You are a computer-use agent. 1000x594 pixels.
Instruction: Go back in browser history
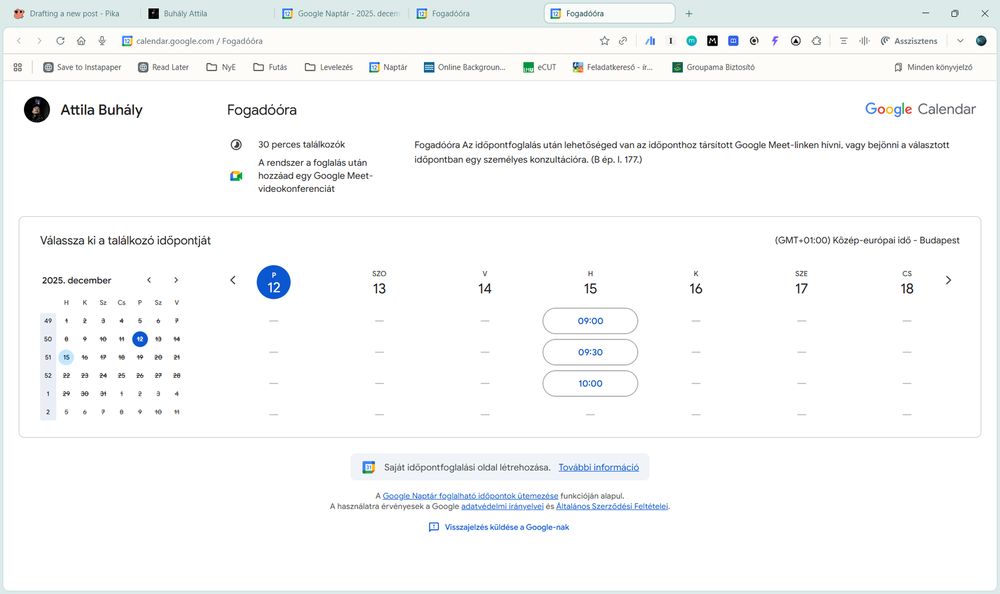(18, 41)
